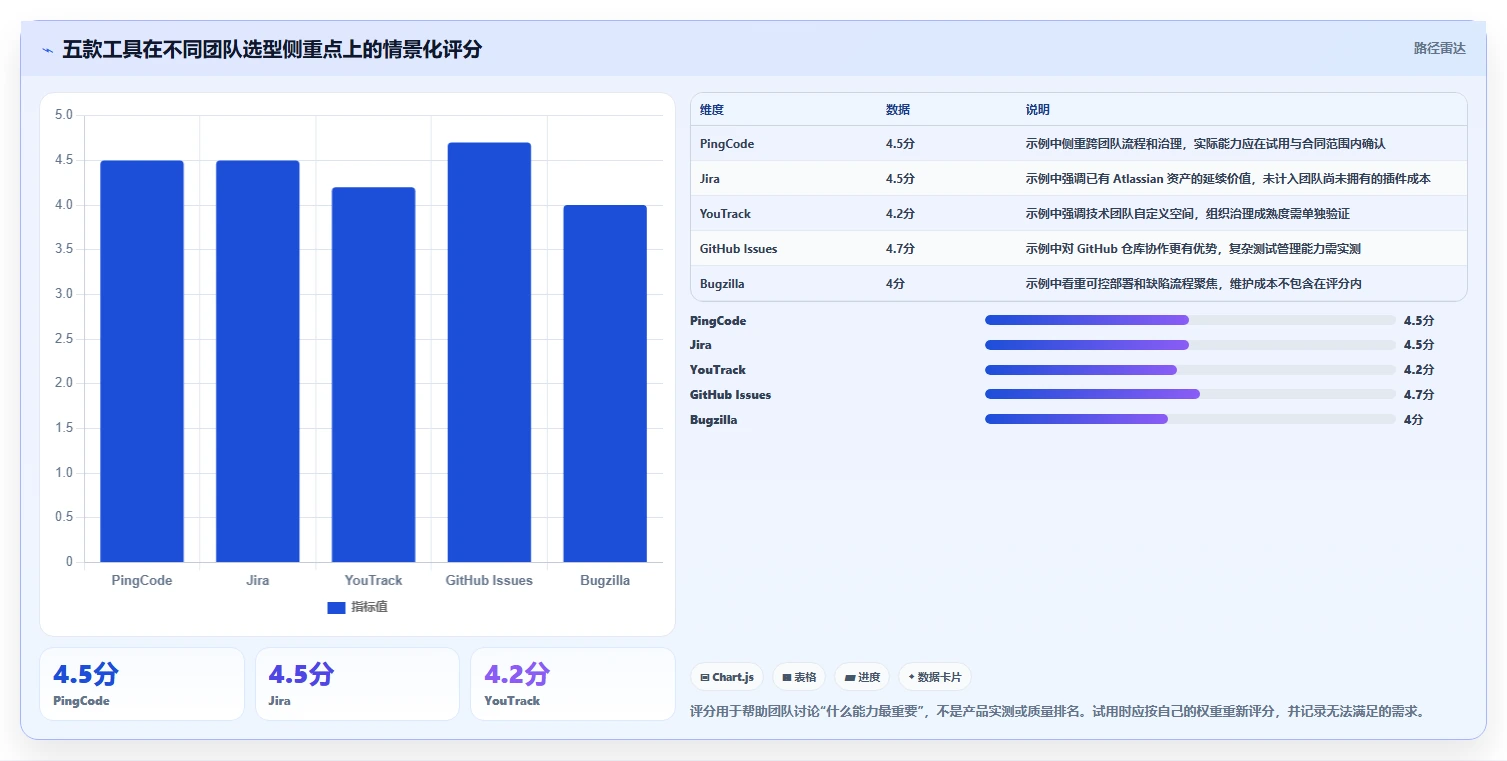Click the PingCode x-axis label
The width and height of the screenshot is (1507, 761).
pyautogui.click(x=142, y=580)
